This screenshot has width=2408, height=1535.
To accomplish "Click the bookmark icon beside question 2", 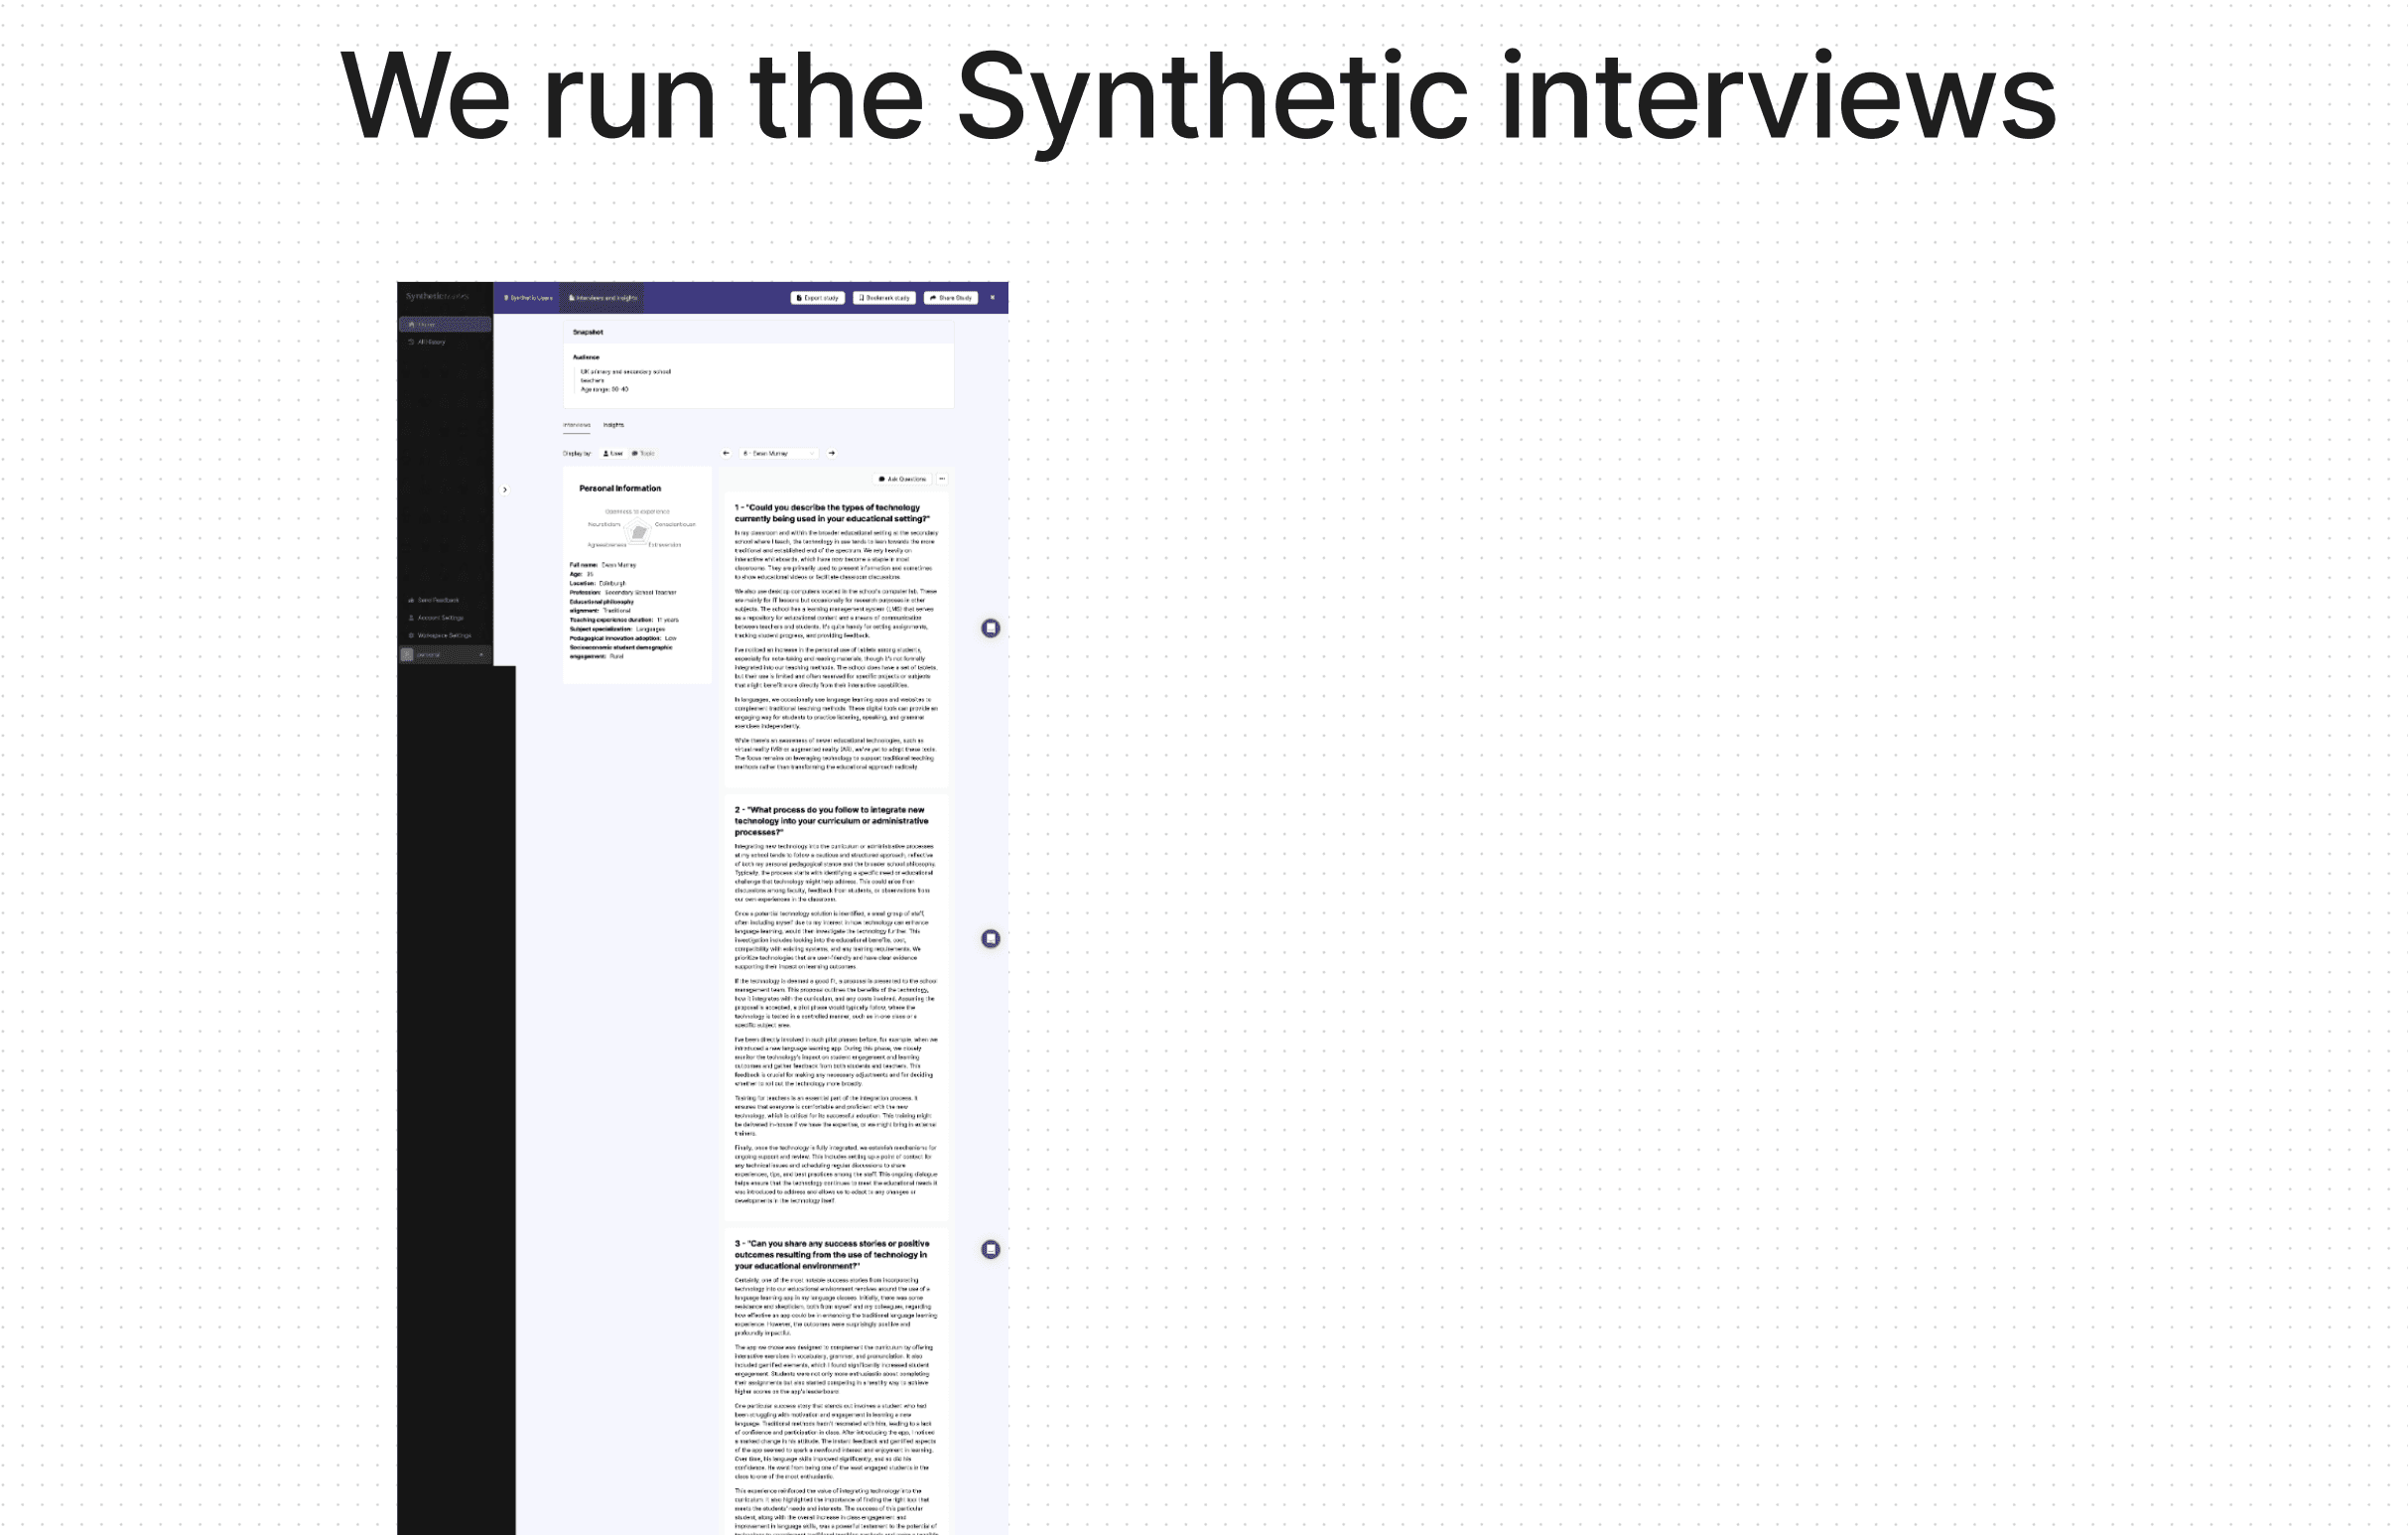I will click(990, 938).
